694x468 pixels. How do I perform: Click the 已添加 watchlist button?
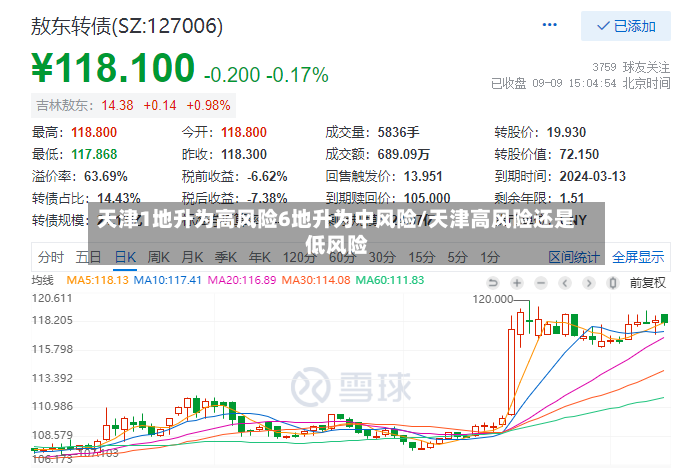tap(625, 27)
